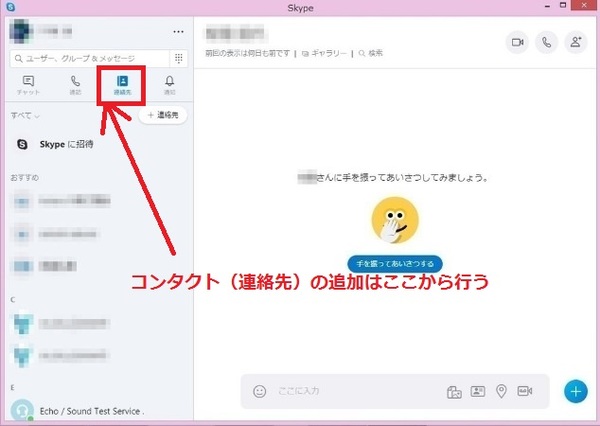Add a person to this conversation
Screen dimensions: 600x426
pos(575,42)
